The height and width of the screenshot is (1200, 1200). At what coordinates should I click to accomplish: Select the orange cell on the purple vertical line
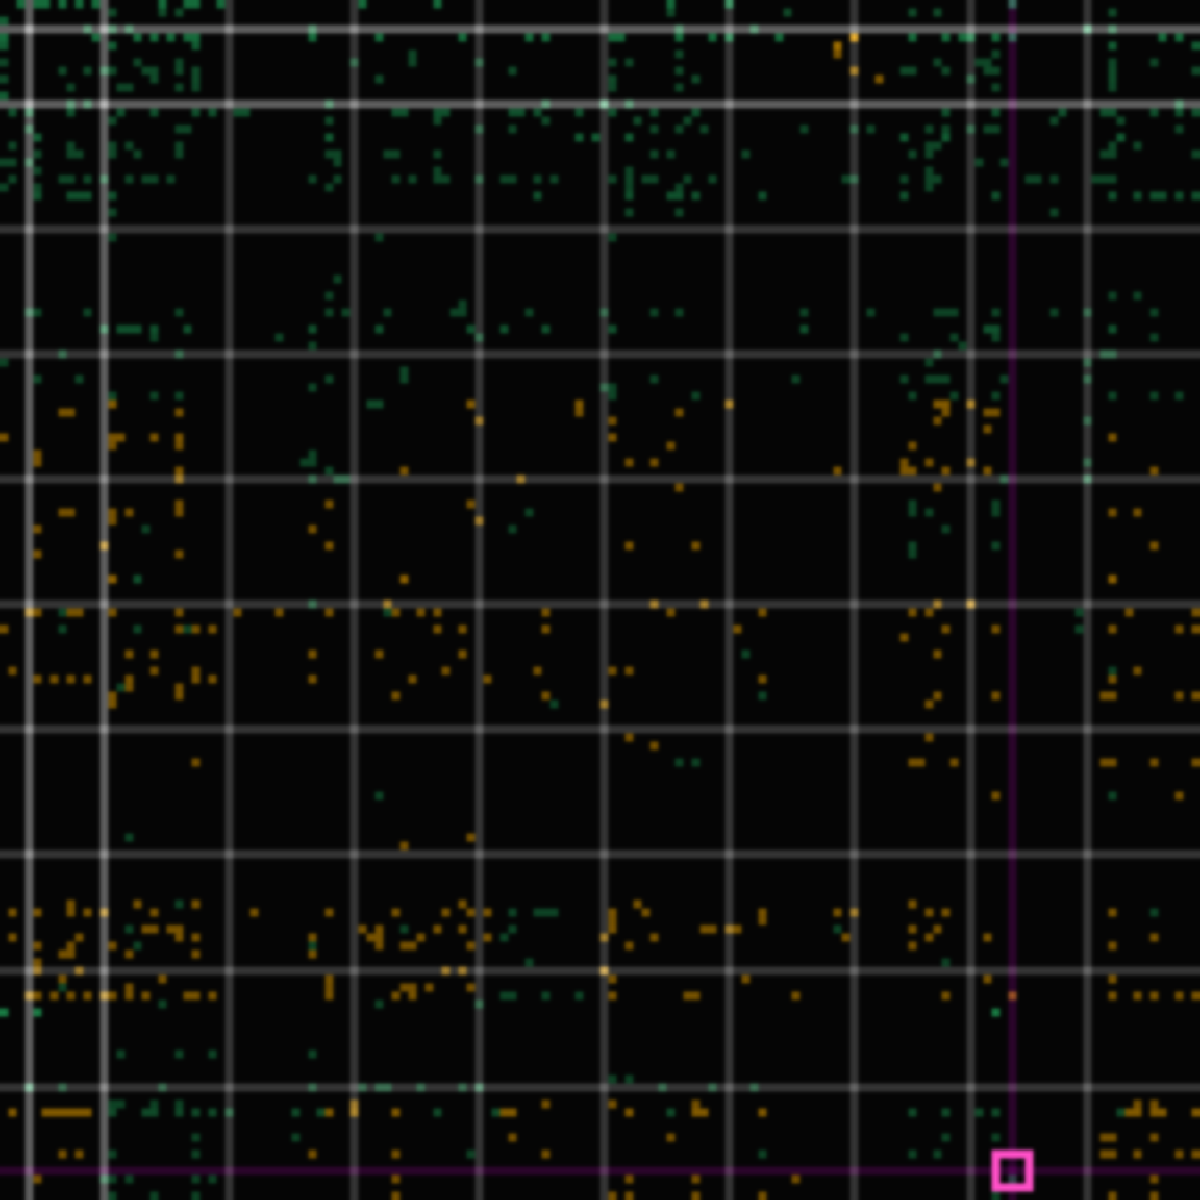1012,996
